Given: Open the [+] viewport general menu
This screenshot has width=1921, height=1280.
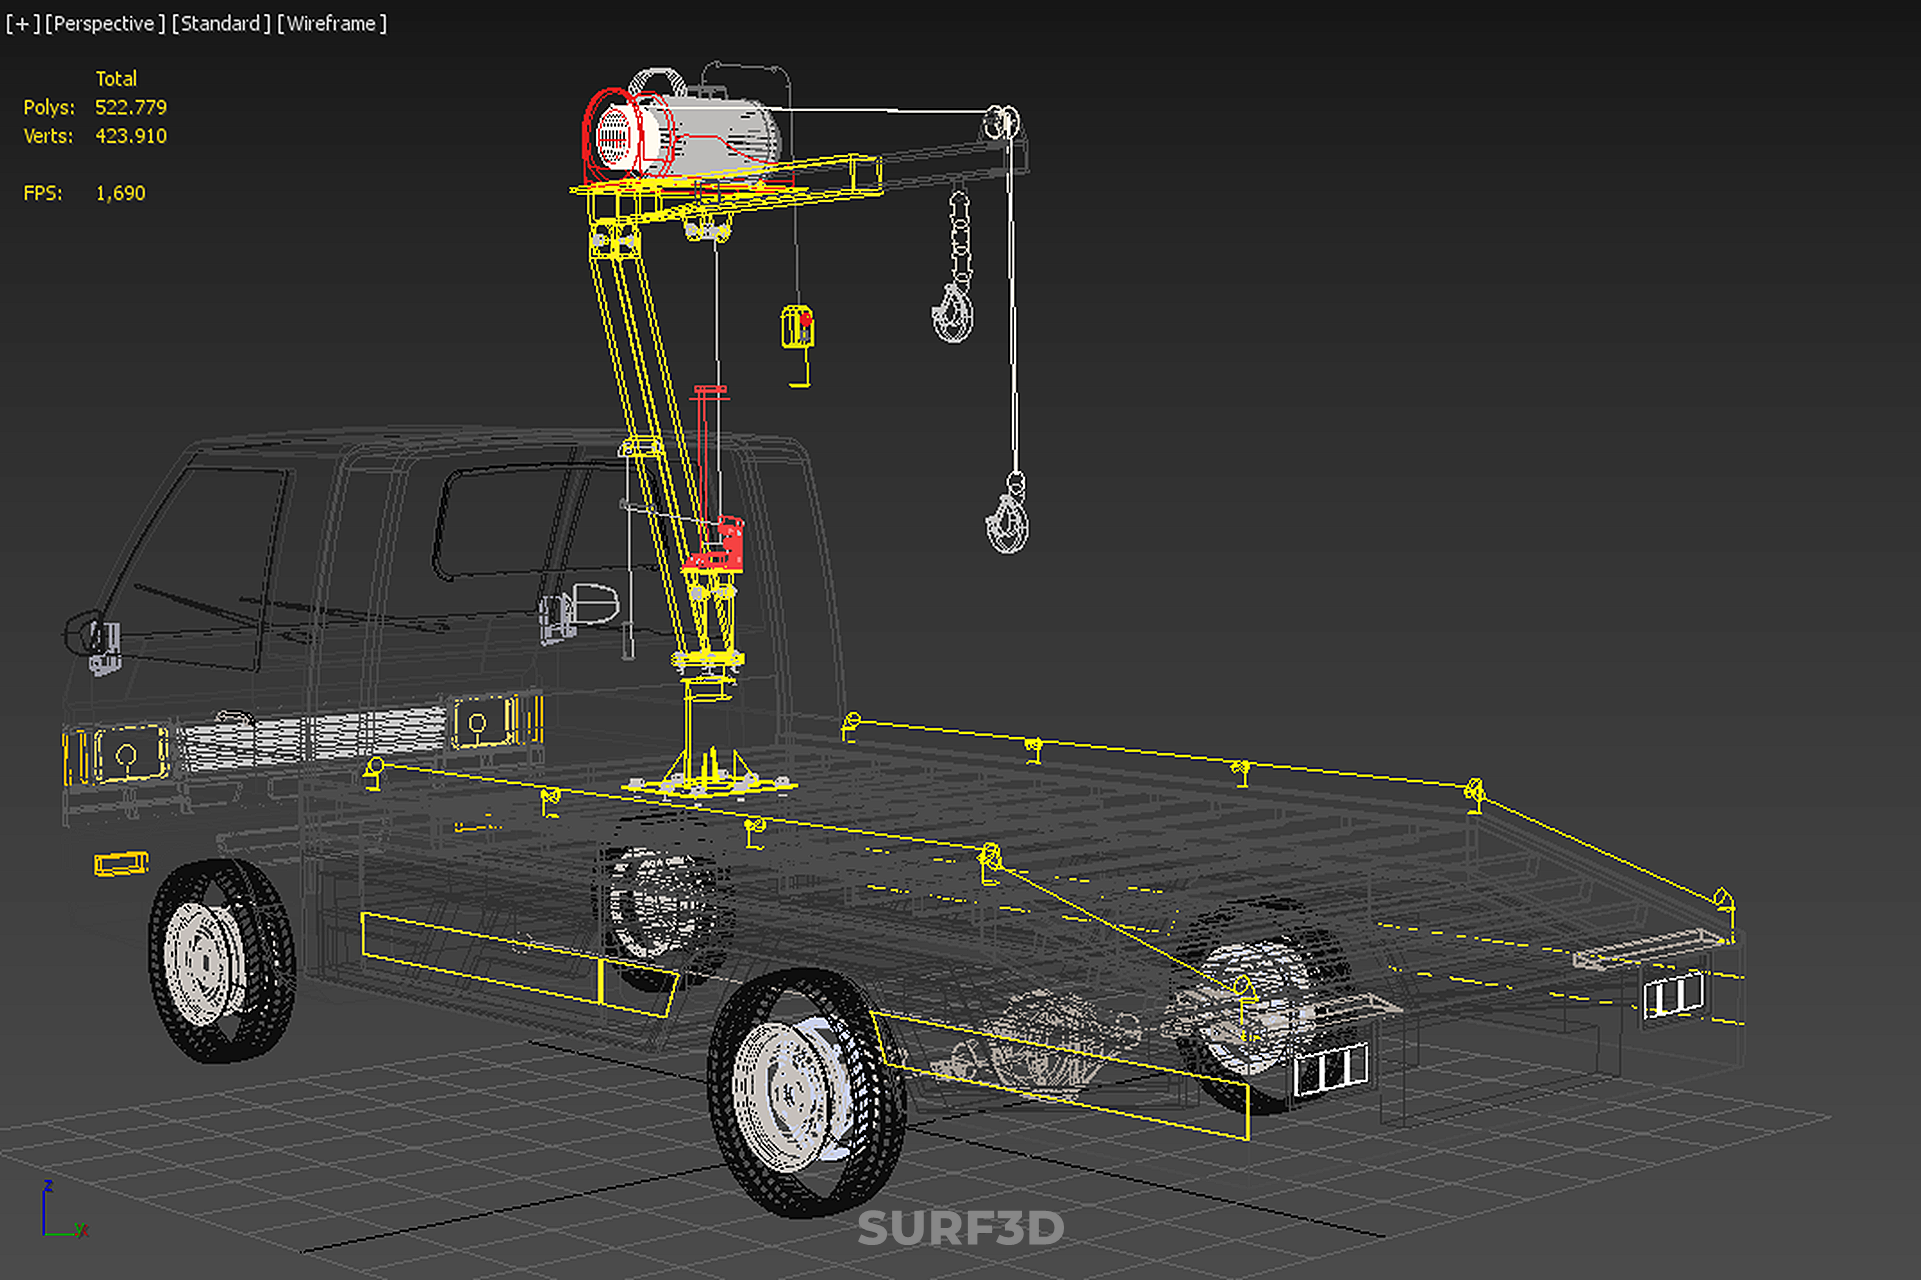Looking at the screenshot, I should pyautogui.click(x=22, y=23).
